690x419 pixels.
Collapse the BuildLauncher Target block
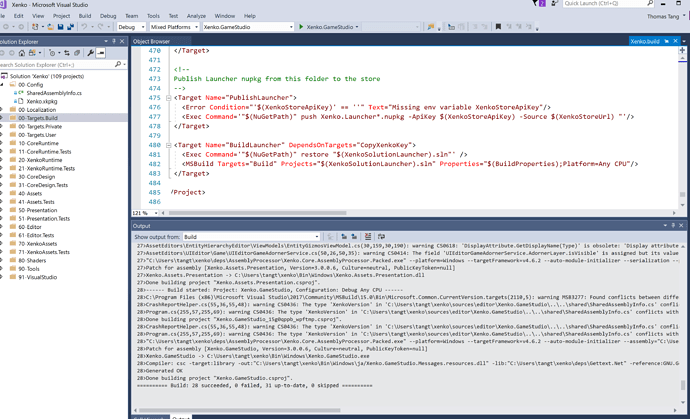pos(169,145)
